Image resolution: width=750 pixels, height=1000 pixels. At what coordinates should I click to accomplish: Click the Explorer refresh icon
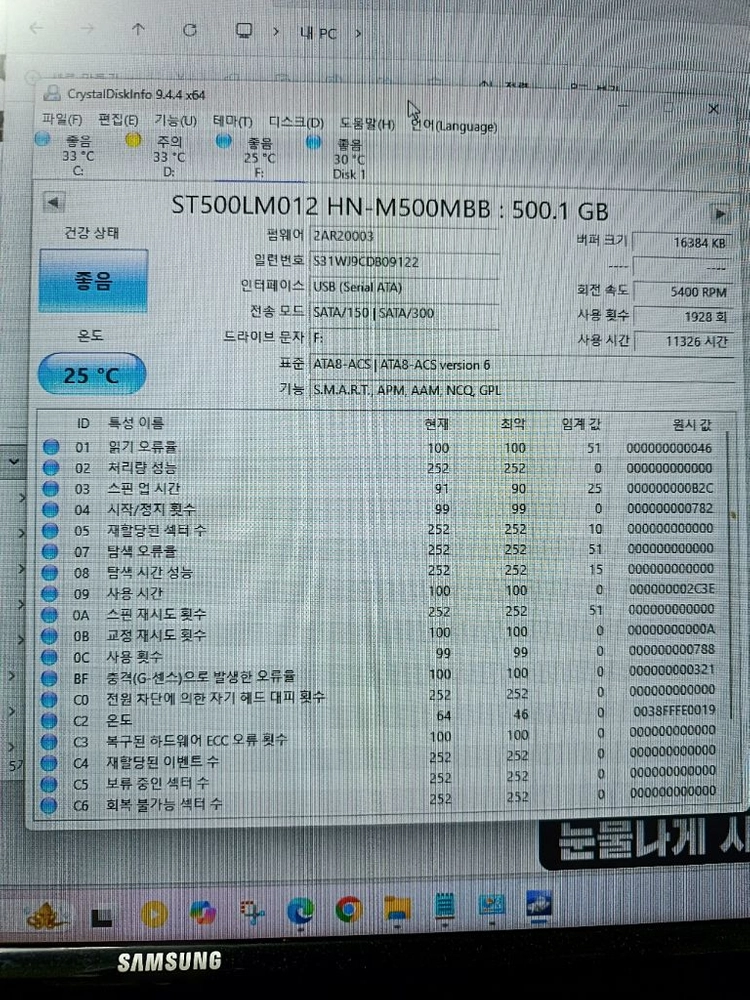pos(190,29)
